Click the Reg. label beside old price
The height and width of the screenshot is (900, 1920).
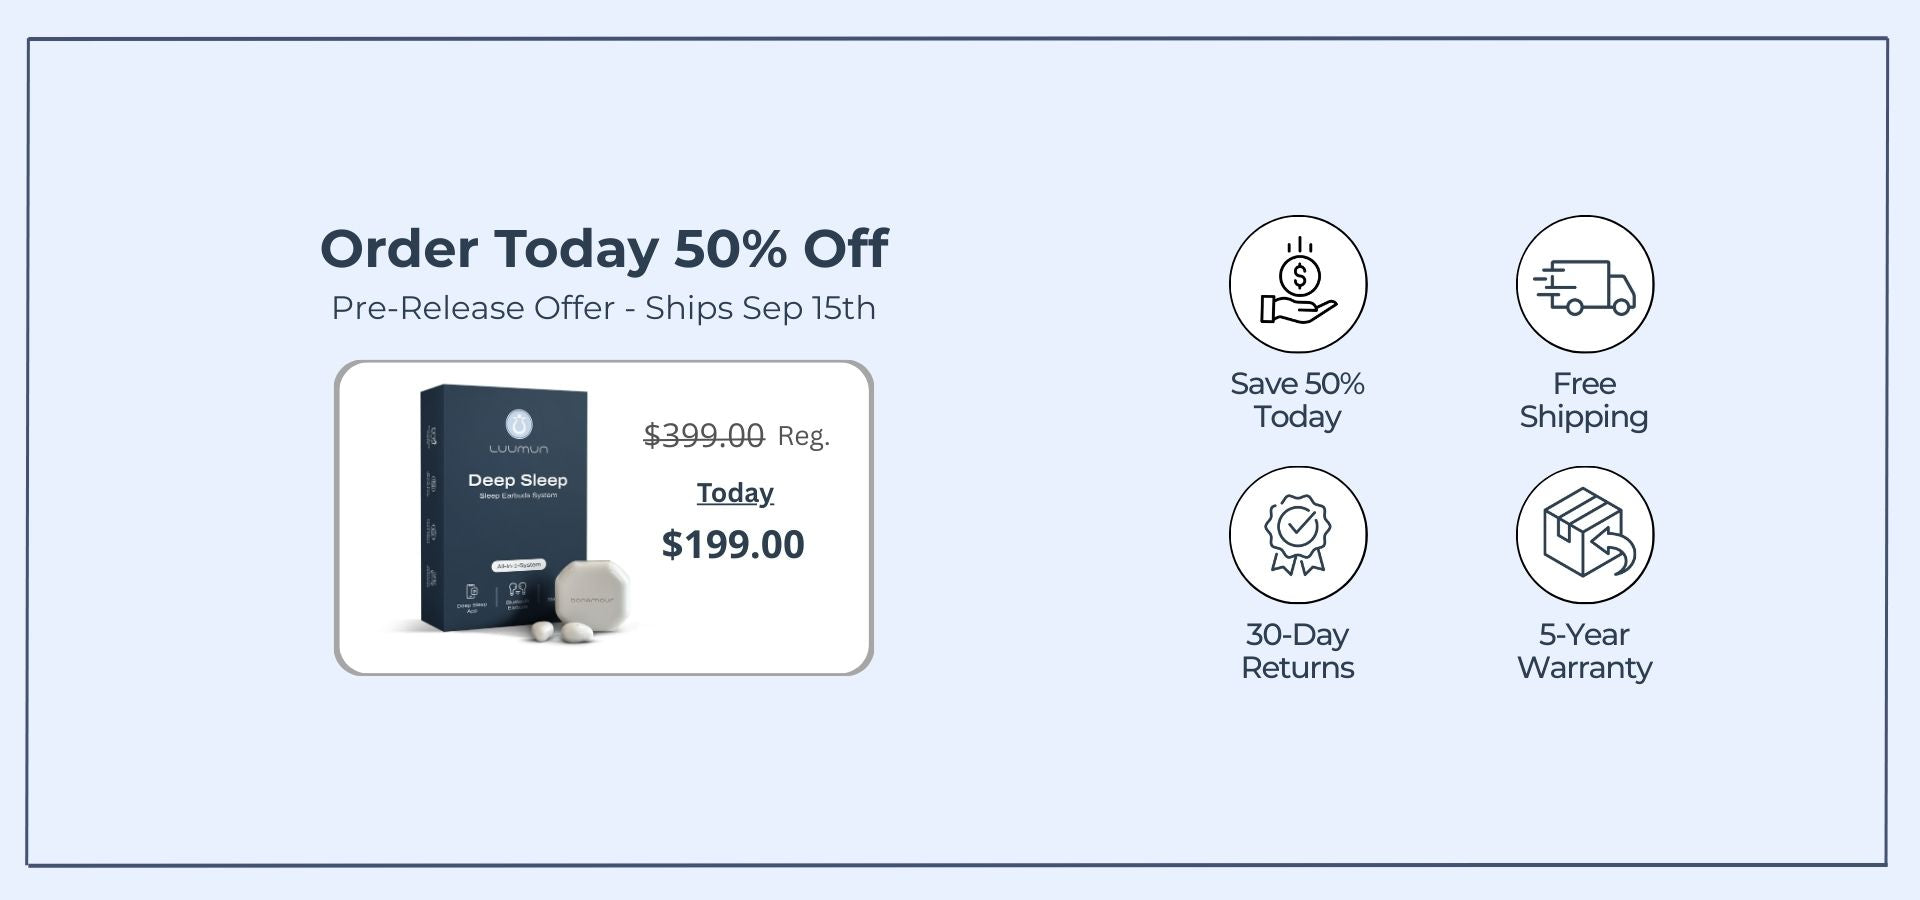coord(804,436)
